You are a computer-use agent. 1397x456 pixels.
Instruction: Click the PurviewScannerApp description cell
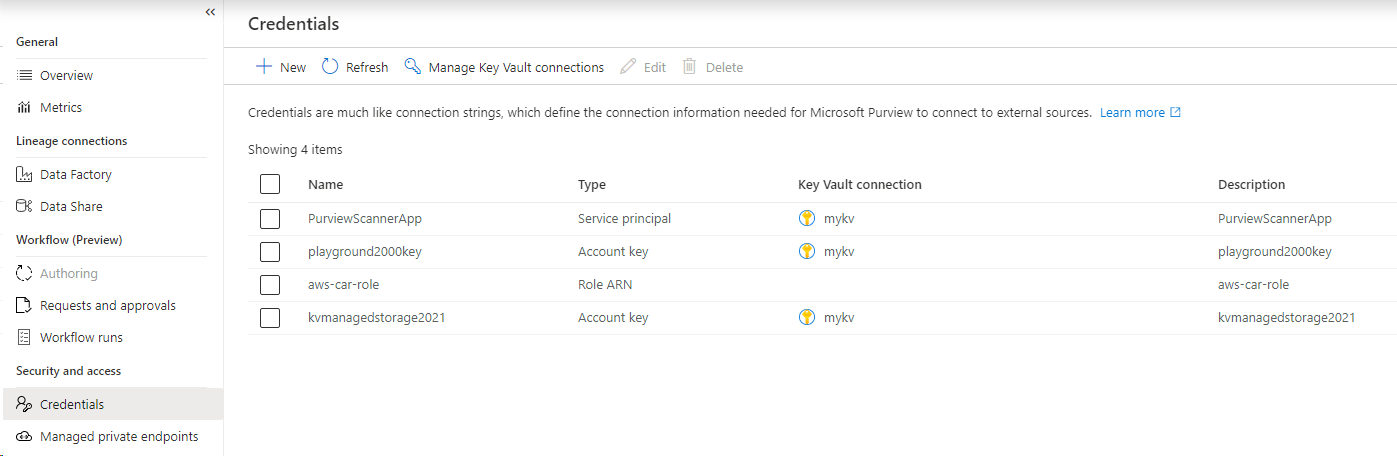tap(1275, 218)
